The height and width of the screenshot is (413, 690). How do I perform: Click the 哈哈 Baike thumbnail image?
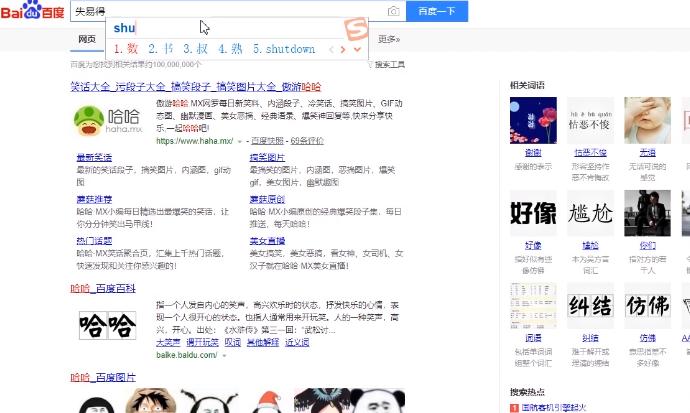[x=108, y=325]
